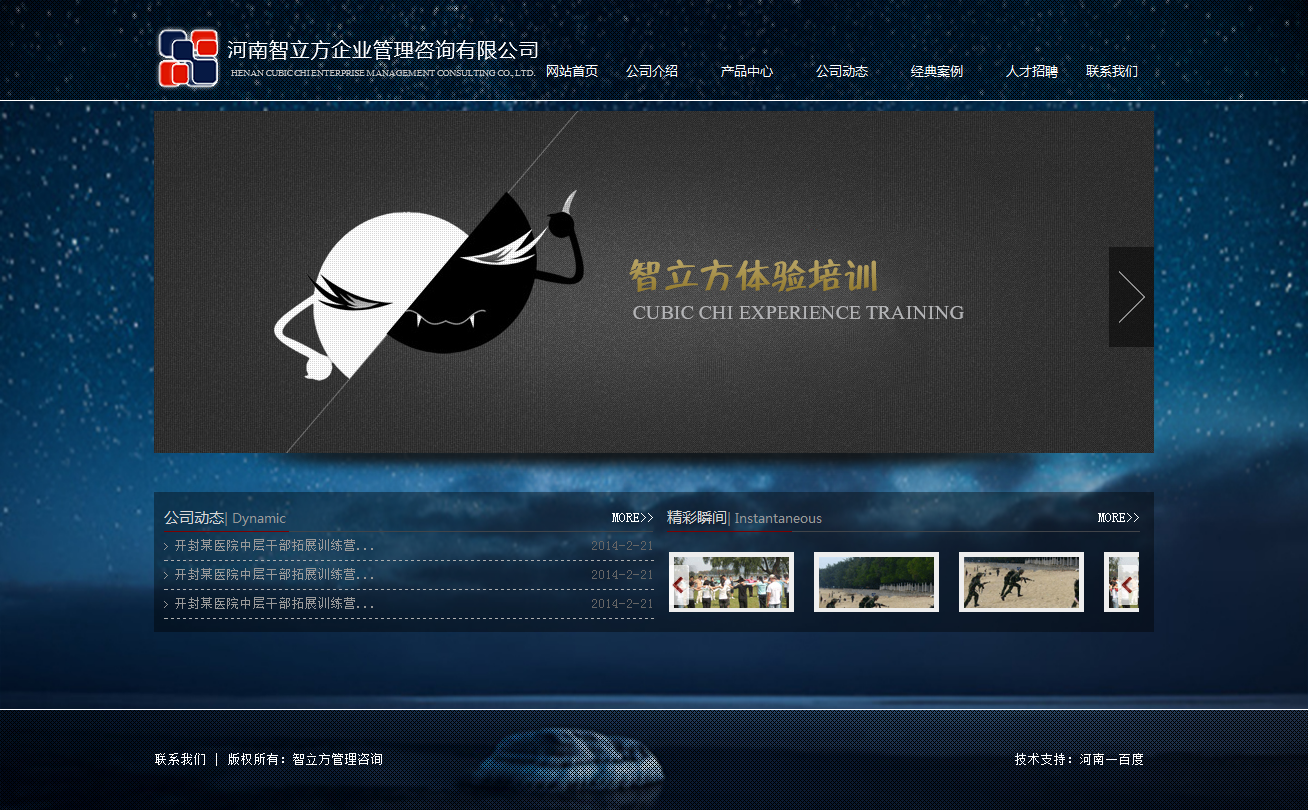Open 公司动态 nav menu item
The height and width of the screenshot is (810, 1308).
[842, 71]
